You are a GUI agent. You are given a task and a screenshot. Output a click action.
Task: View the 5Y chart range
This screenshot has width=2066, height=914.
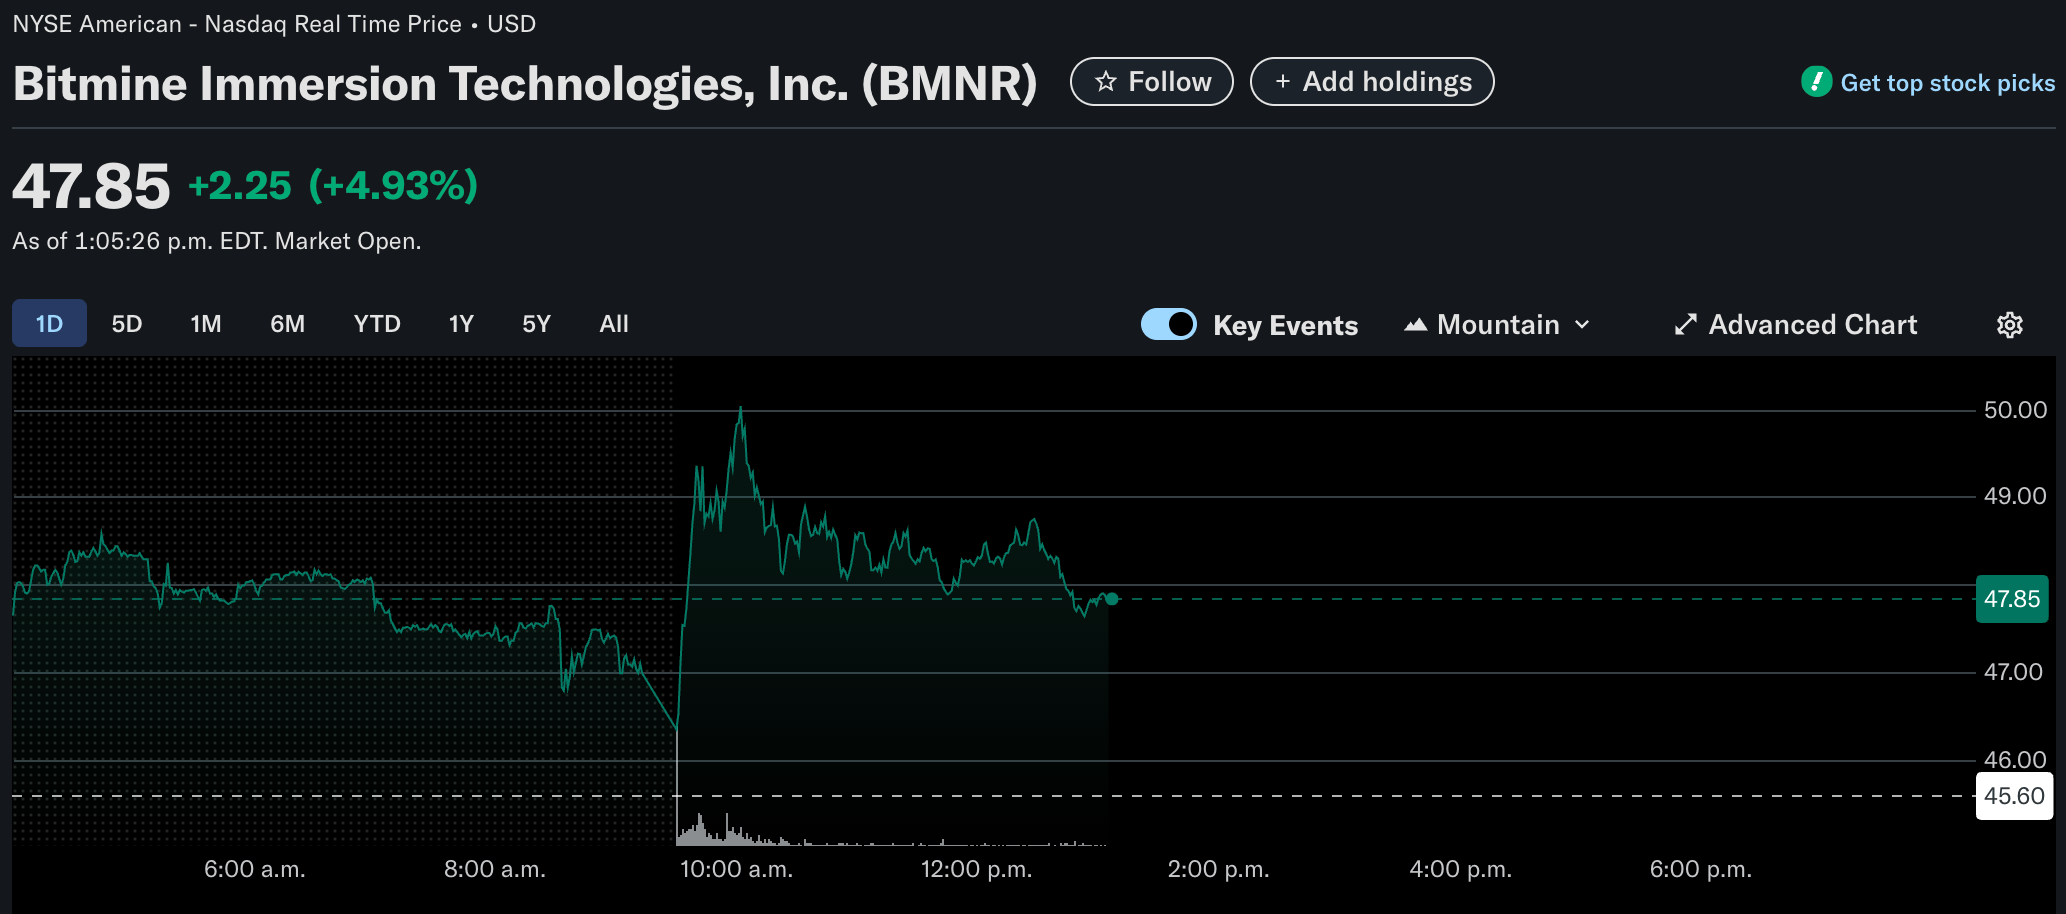coord(537,324)
